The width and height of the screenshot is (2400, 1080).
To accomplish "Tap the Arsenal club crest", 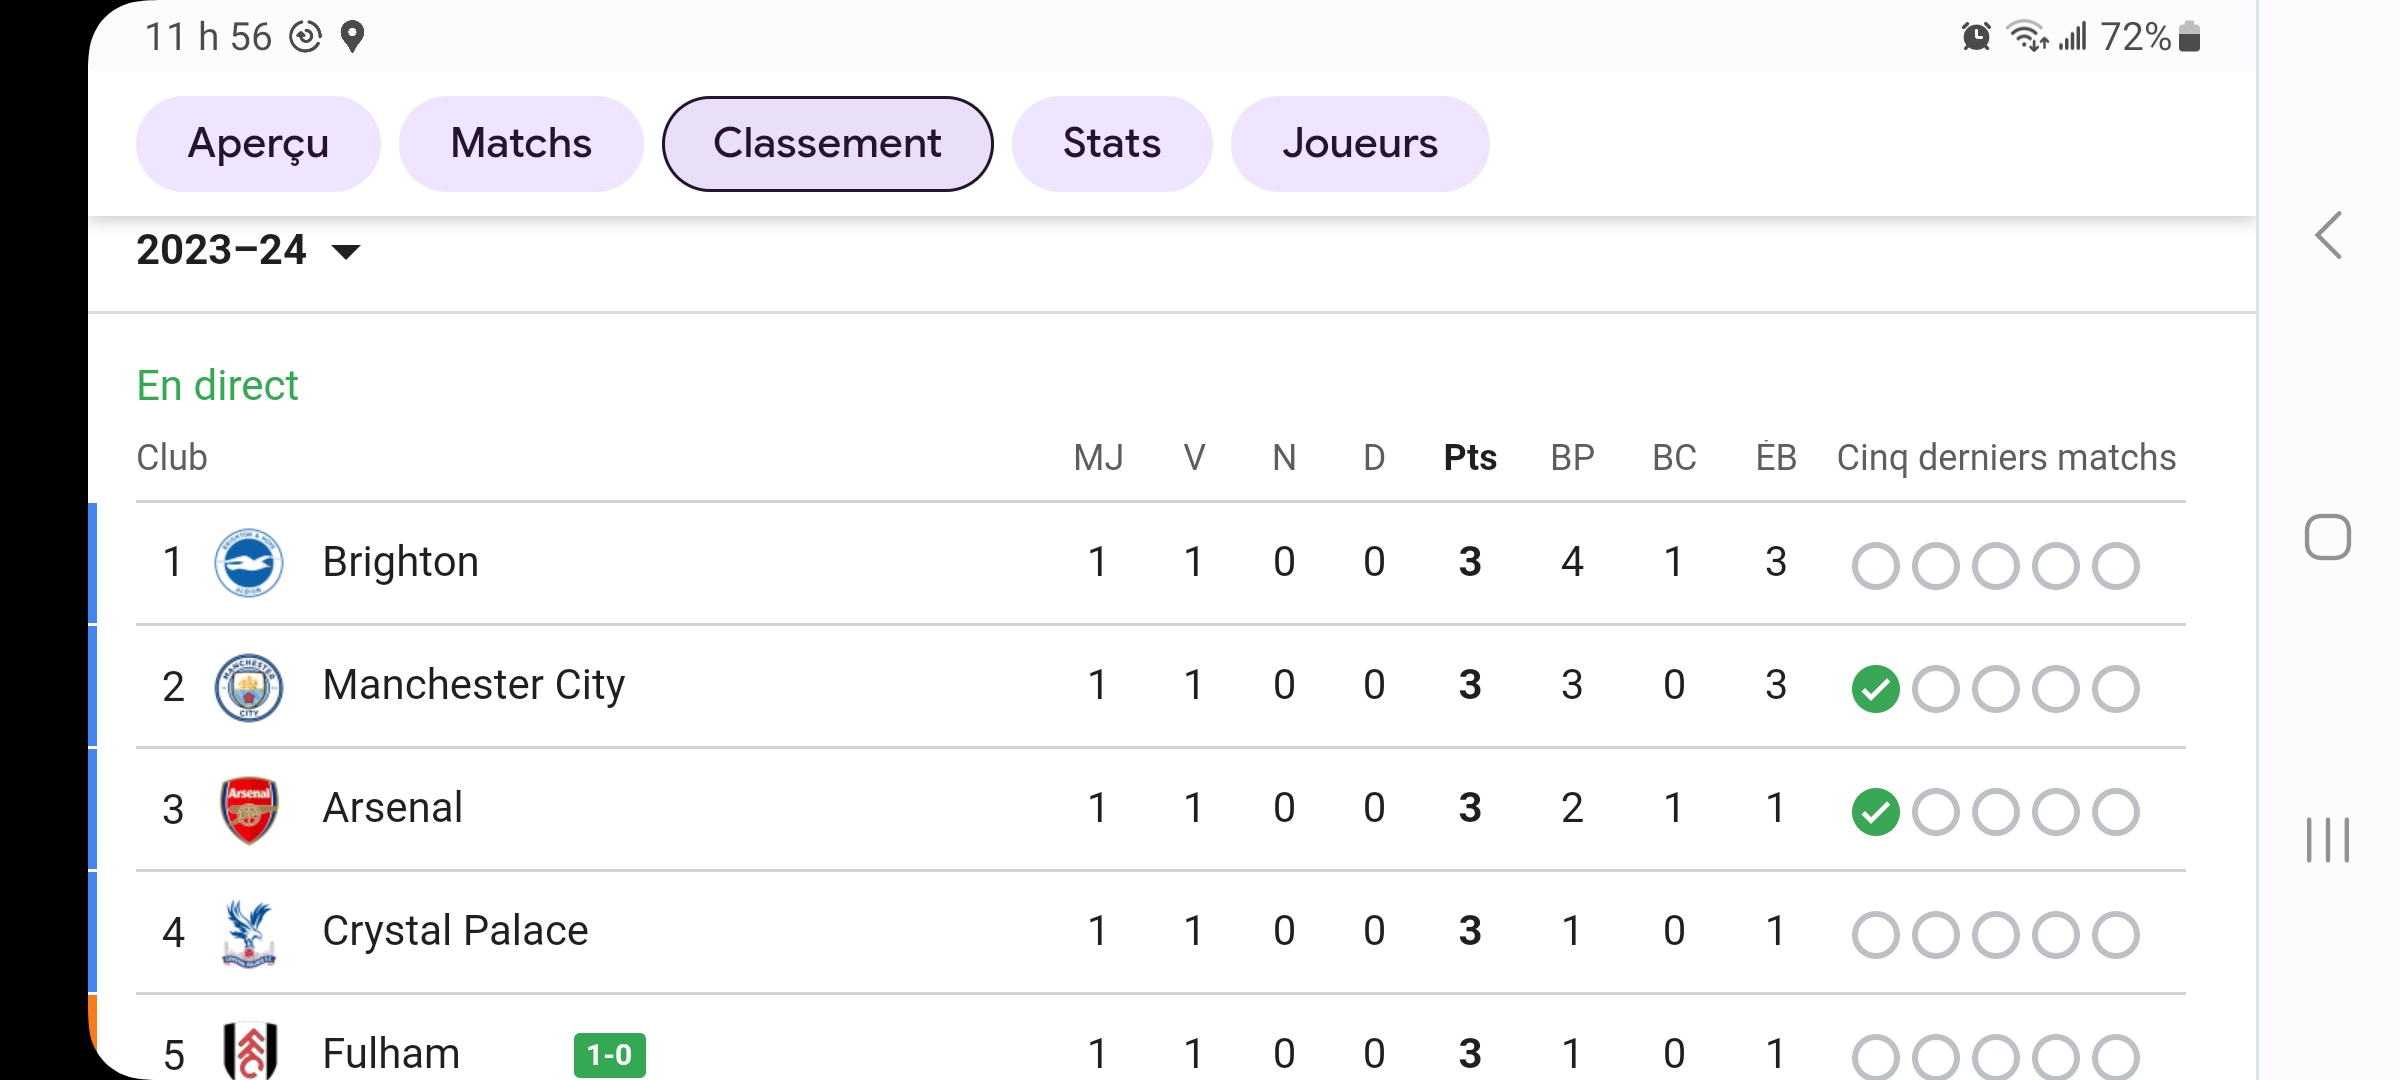I will pos(249,810).
